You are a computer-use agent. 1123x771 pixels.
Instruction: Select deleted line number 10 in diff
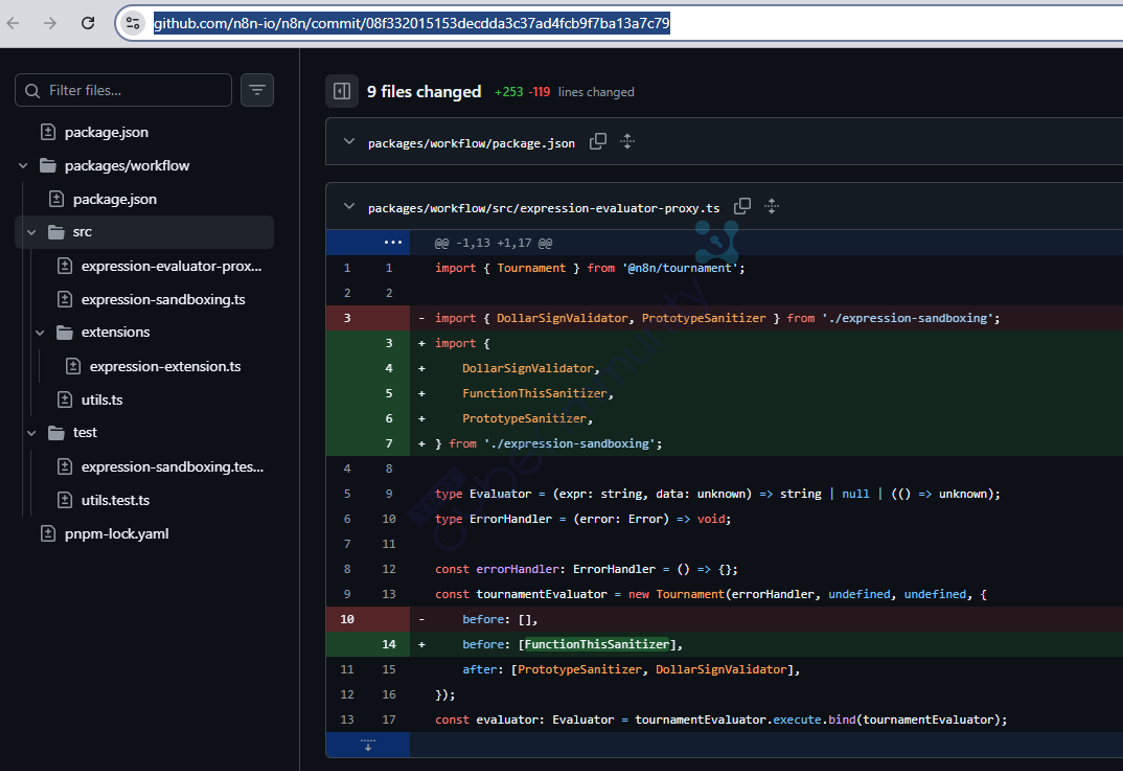tap(347, 619)
